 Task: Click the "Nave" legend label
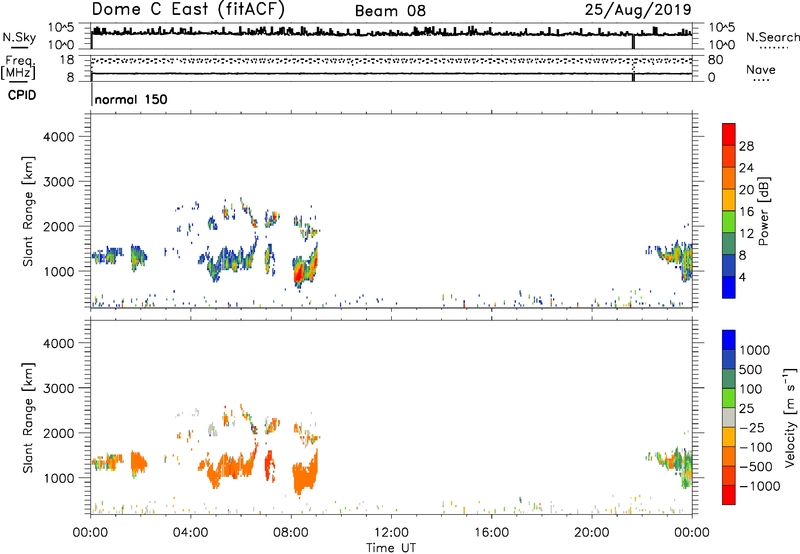click(761, 70)
